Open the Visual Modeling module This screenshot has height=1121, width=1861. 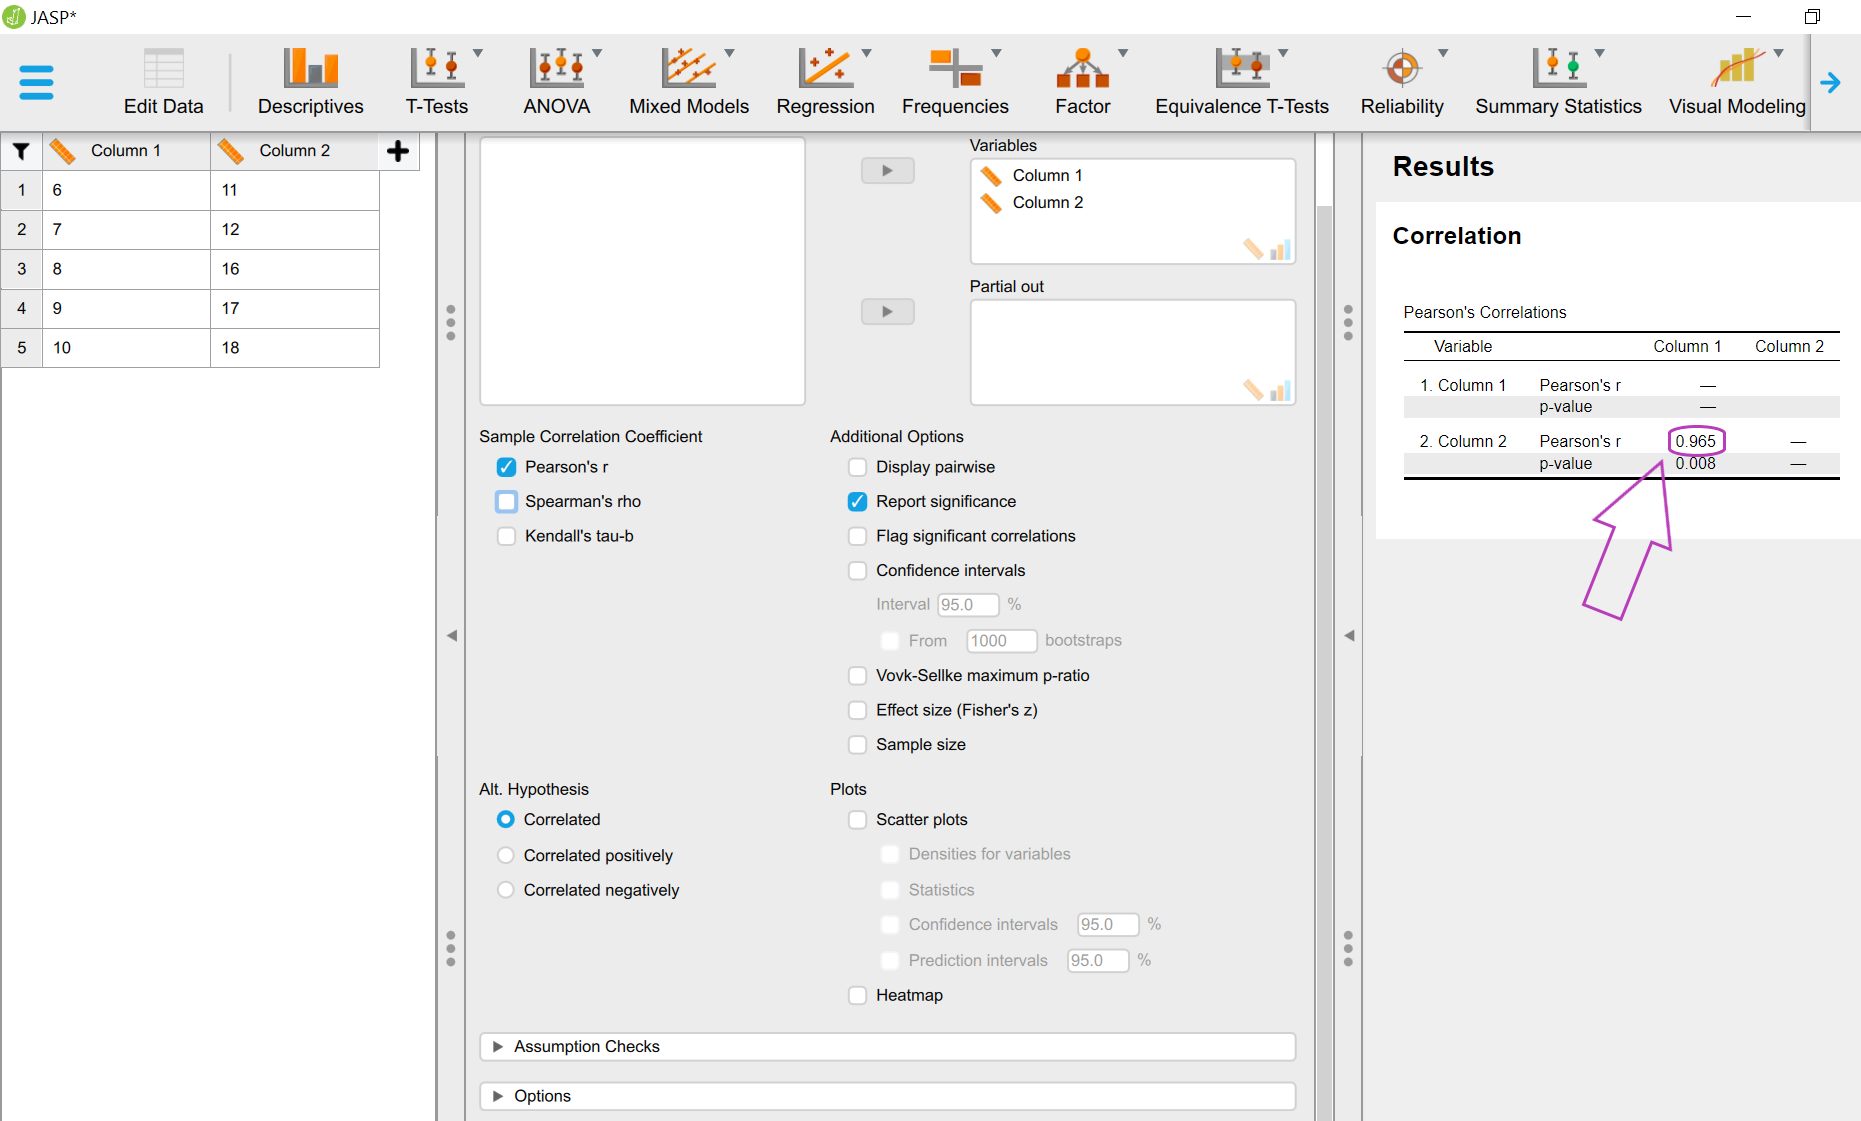pyautogui.click(x=1737, y=82)
